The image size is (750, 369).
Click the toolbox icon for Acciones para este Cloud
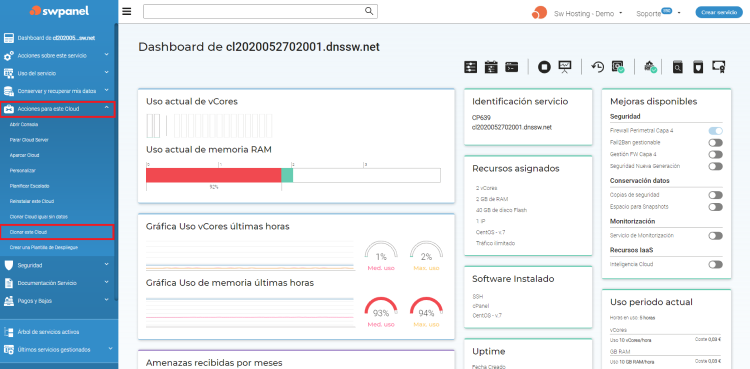click(9, 109)
